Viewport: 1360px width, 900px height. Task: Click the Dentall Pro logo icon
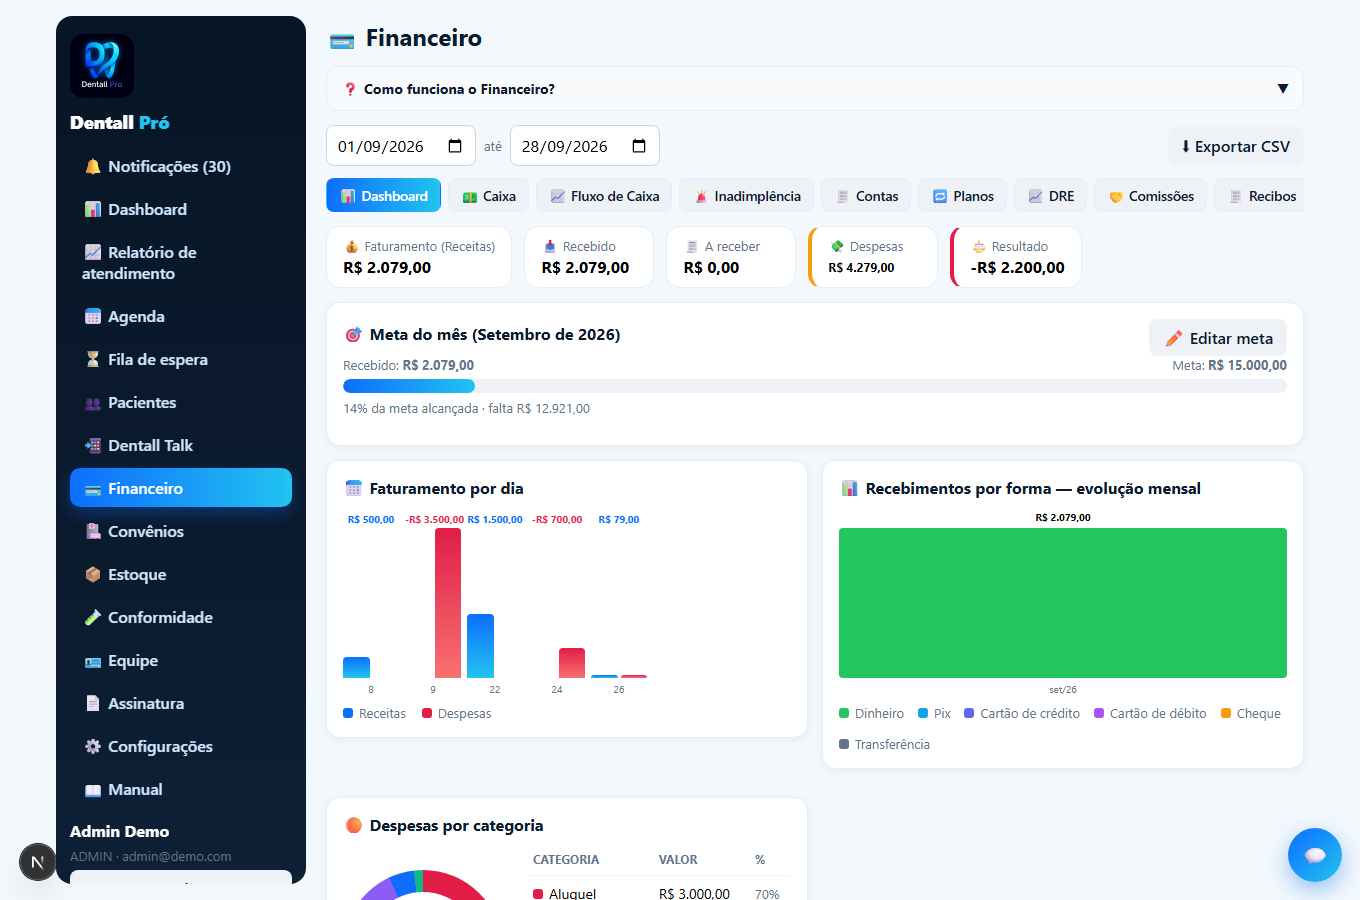(102, 66)
